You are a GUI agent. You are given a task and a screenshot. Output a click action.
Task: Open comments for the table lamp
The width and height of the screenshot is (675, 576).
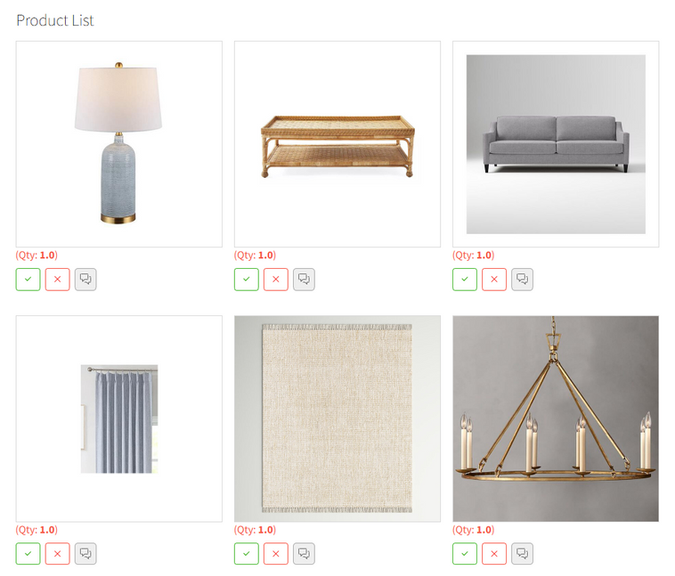point(85,279)
